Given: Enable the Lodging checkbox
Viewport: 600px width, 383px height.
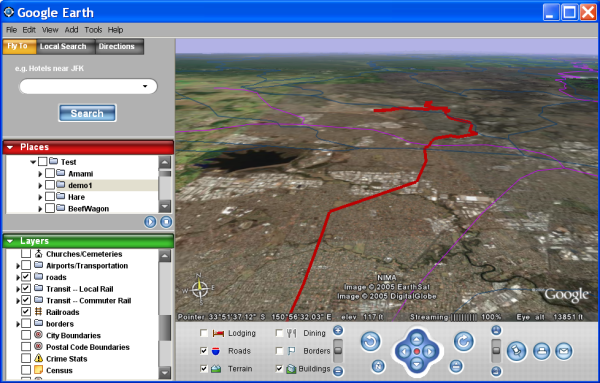Looking at the screenshot, I should click(204, 333).
